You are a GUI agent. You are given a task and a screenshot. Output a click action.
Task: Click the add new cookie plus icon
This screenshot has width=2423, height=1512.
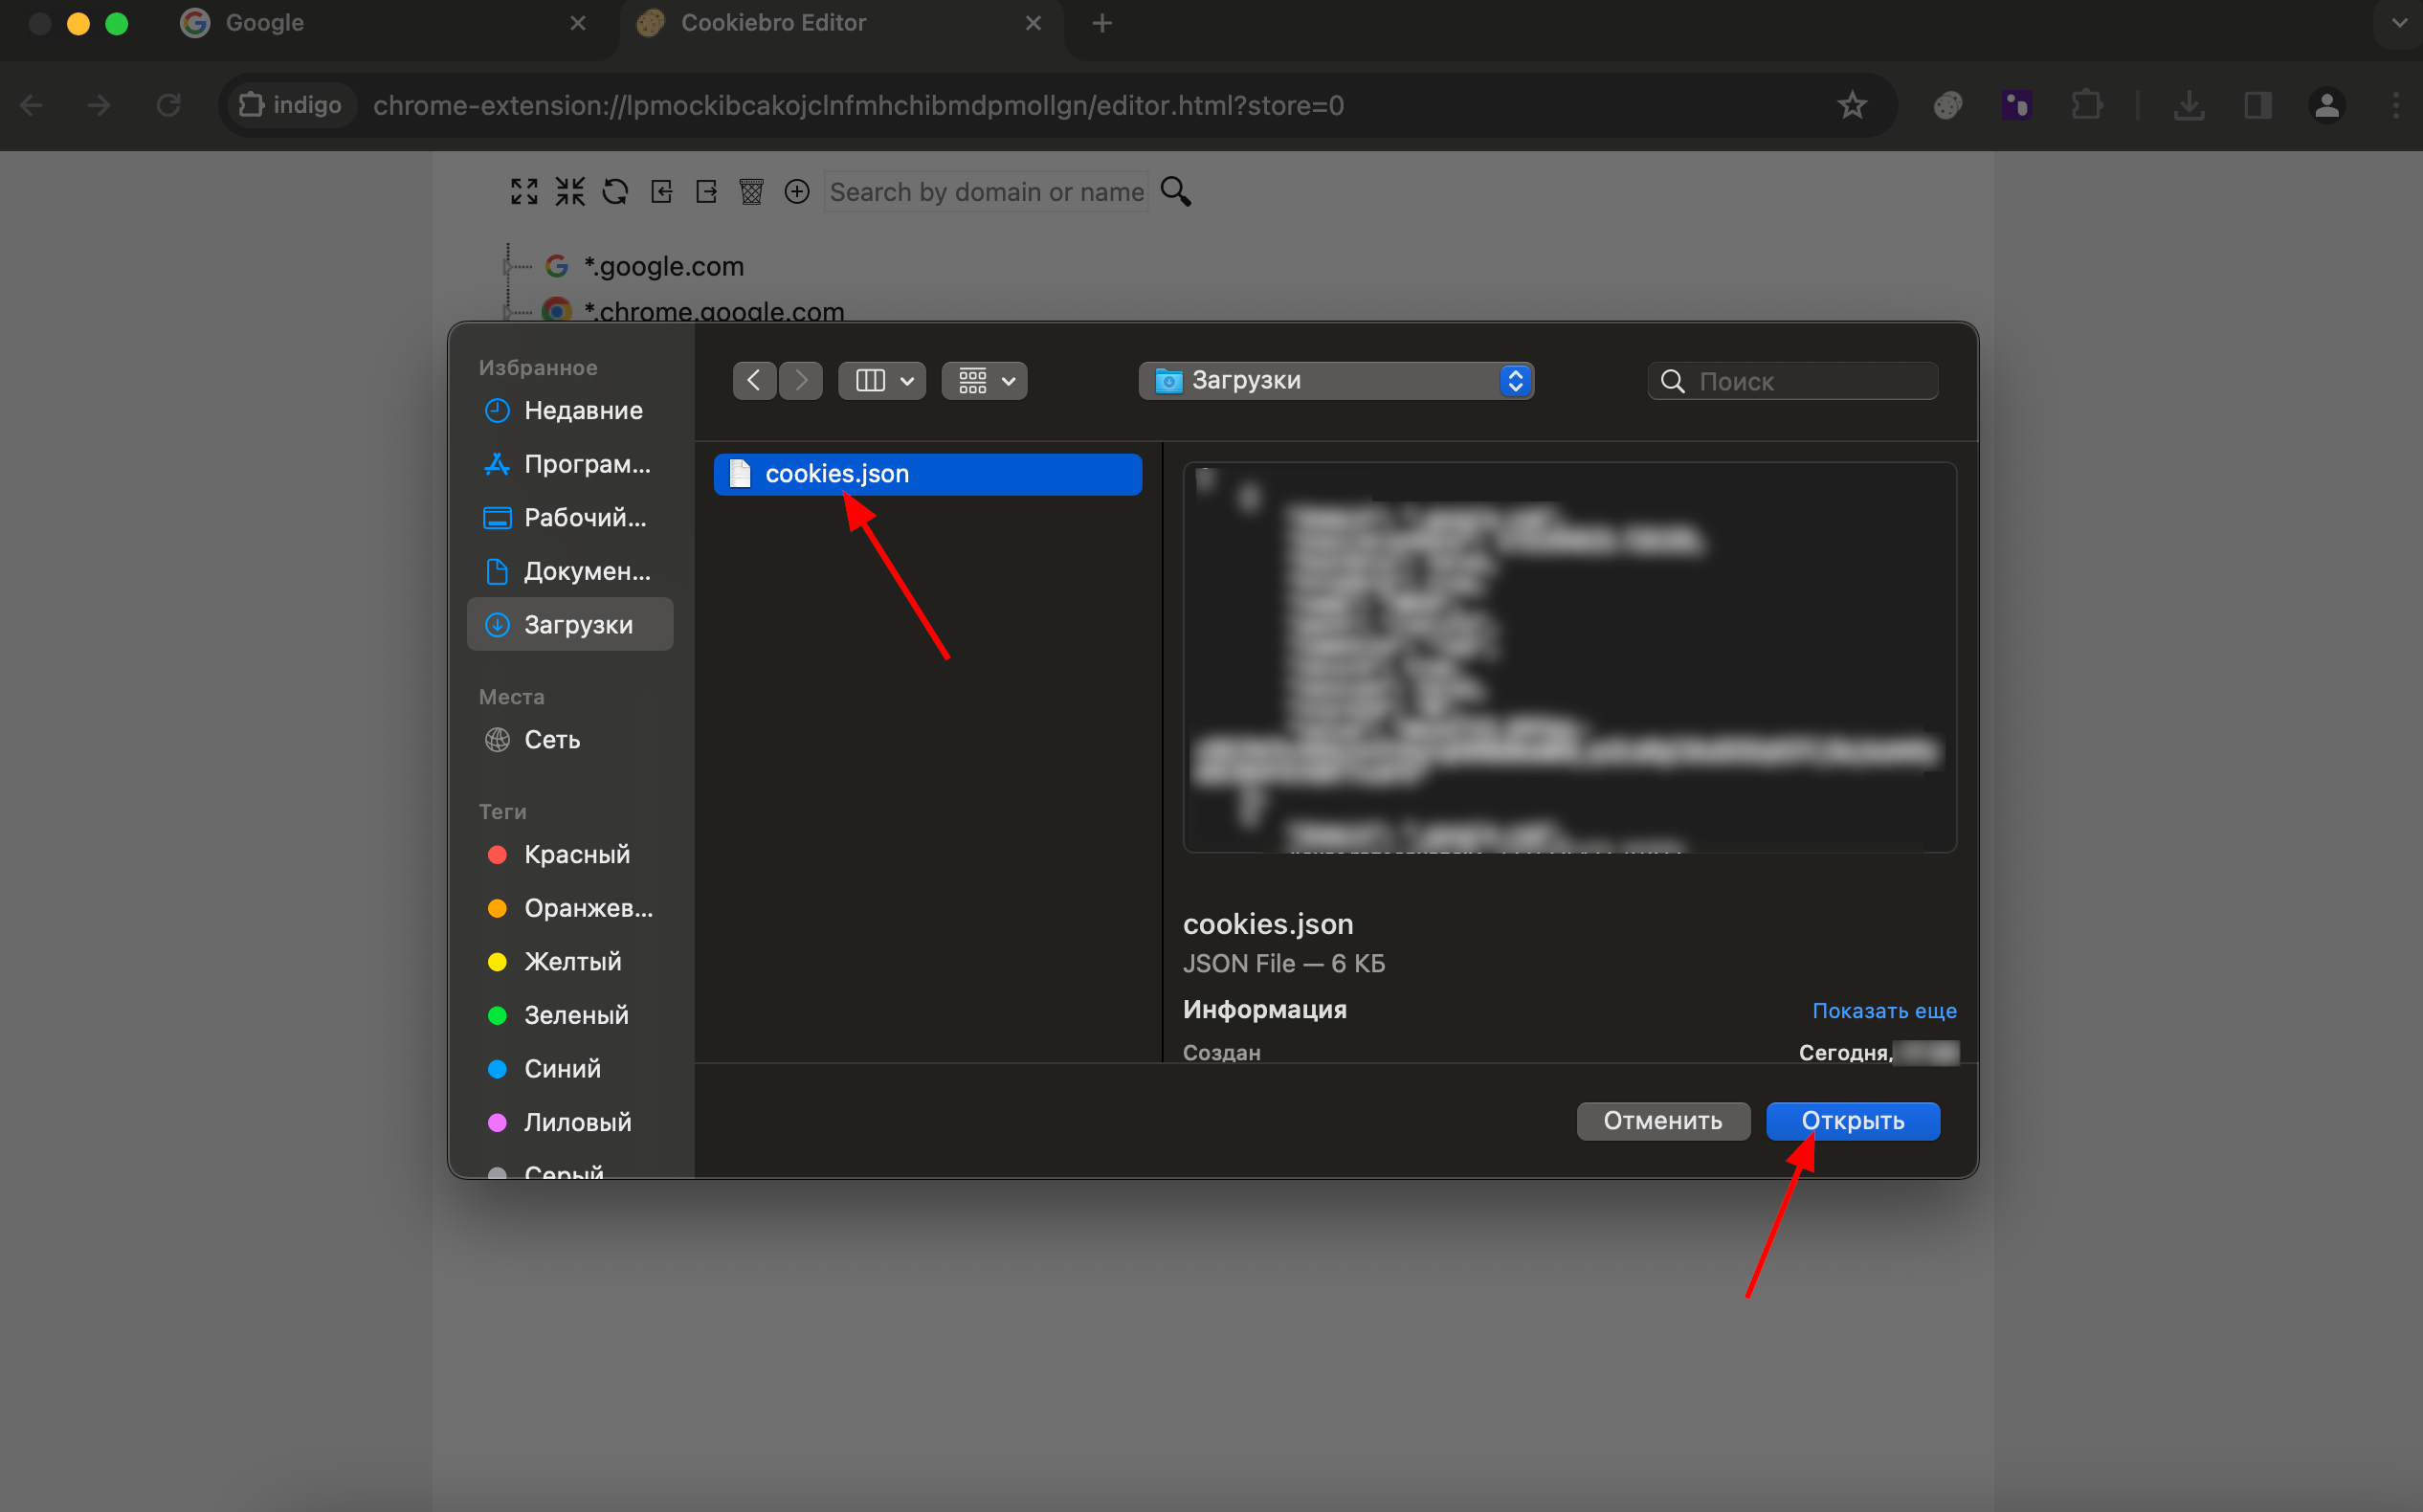click(797, 191)
